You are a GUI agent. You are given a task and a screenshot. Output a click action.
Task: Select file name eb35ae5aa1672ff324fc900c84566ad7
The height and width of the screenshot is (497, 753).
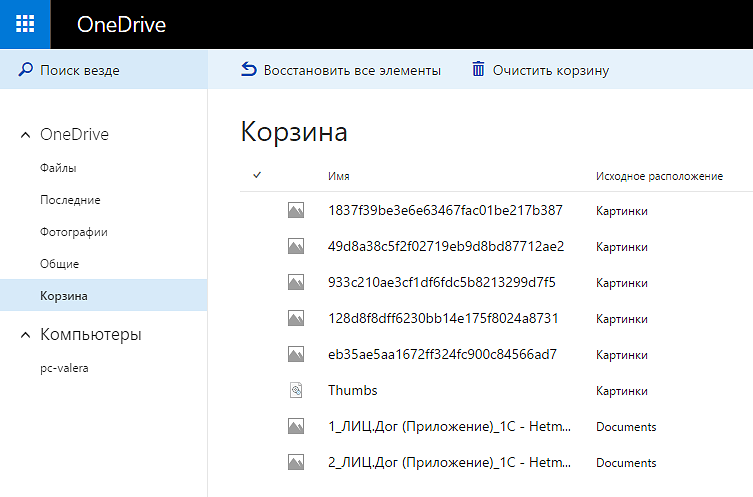442,354
